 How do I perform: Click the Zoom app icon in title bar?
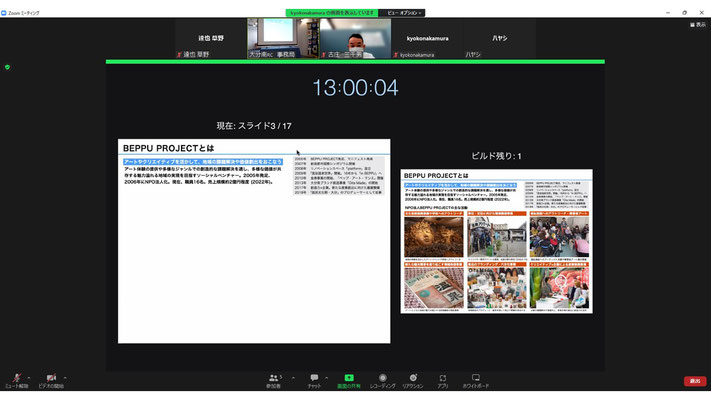tap(4, 13)
